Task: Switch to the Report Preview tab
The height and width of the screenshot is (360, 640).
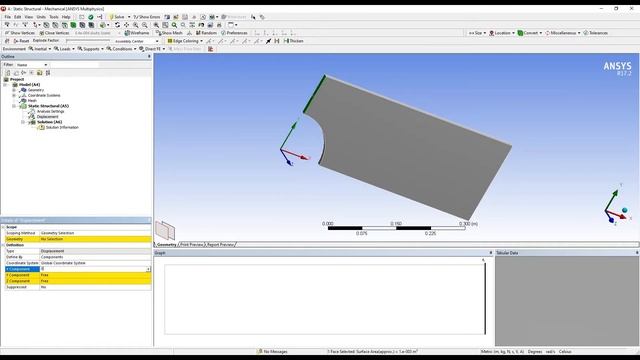Action: click(220, 244)
